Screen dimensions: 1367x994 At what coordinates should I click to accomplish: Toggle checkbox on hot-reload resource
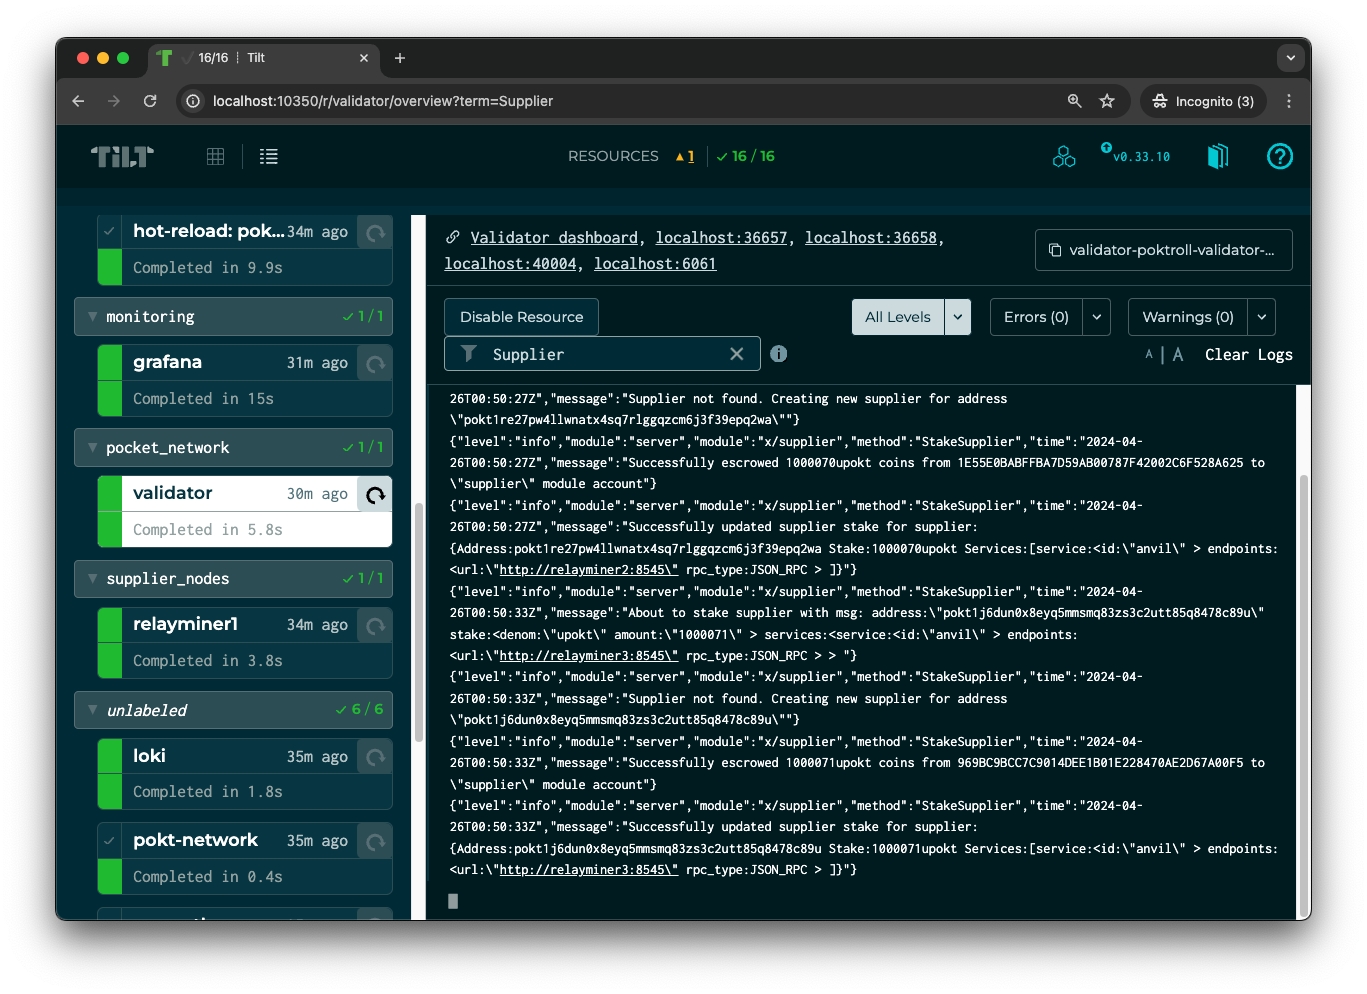point(110,231)
